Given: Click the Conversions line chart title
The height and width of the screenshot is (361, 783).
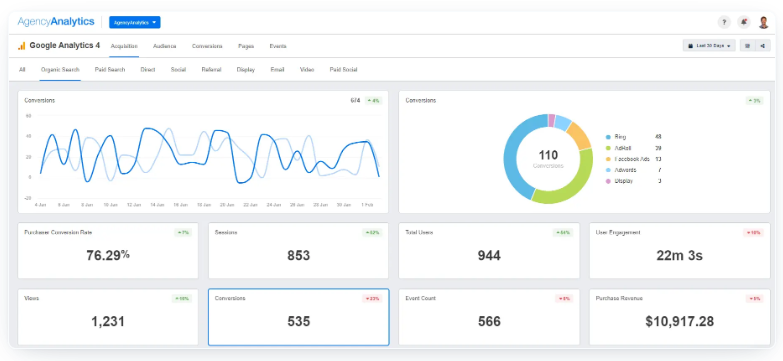Looking at the screenshot, I should (x=39, y=100).
